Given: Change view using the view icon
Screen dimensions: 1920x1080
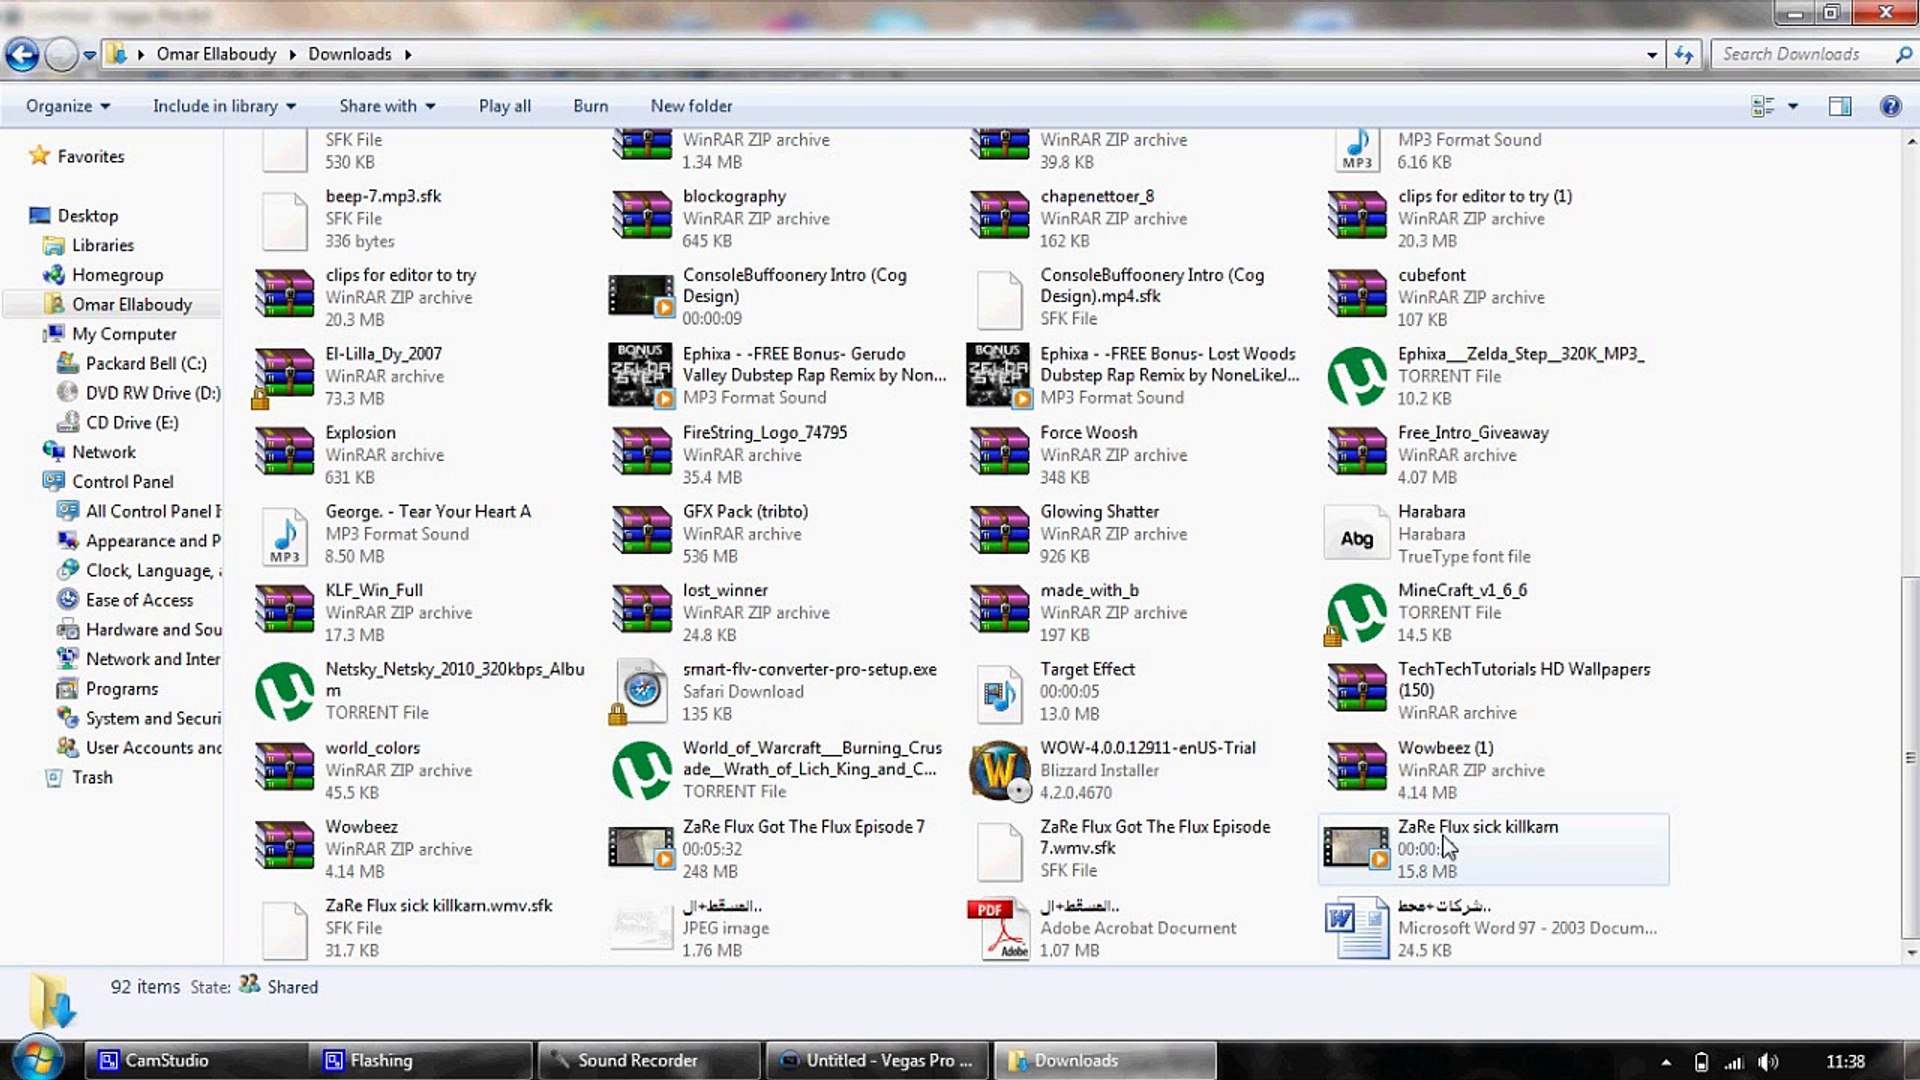Looking at the screenshot, I should click(1763, 106).
